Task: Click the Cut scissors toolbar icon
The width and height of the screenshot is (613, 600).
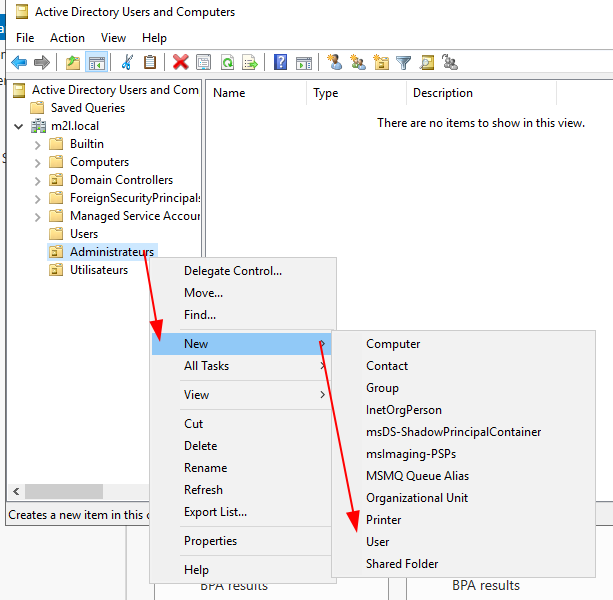Action: click(x=127, y=62)
